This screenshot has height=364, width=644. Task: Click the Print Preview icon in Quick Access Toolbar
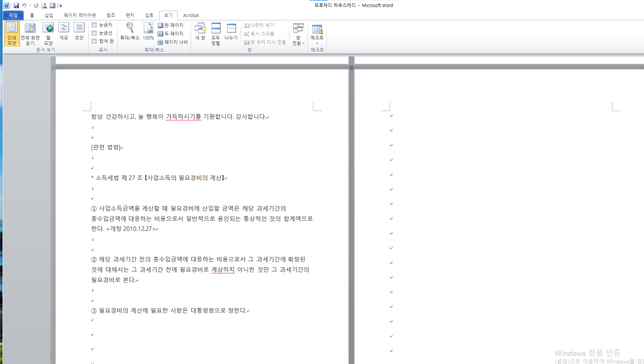pyautogui.click(x=44, y=5)
